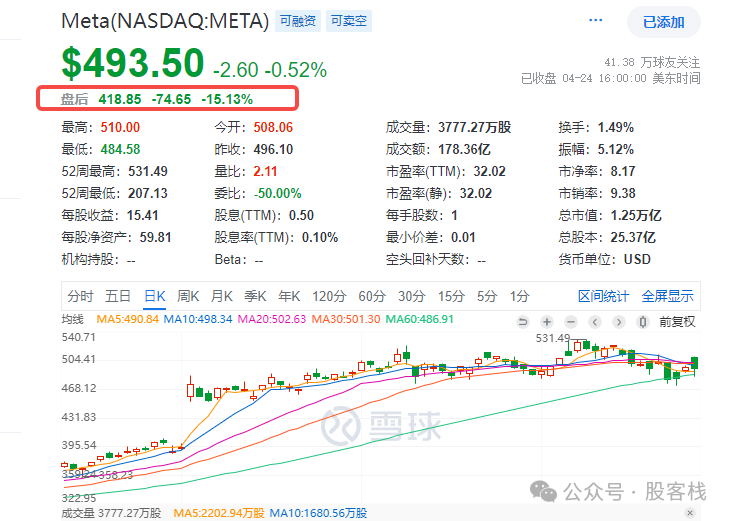Select the 5分 chart tab

tap(487, 296)
